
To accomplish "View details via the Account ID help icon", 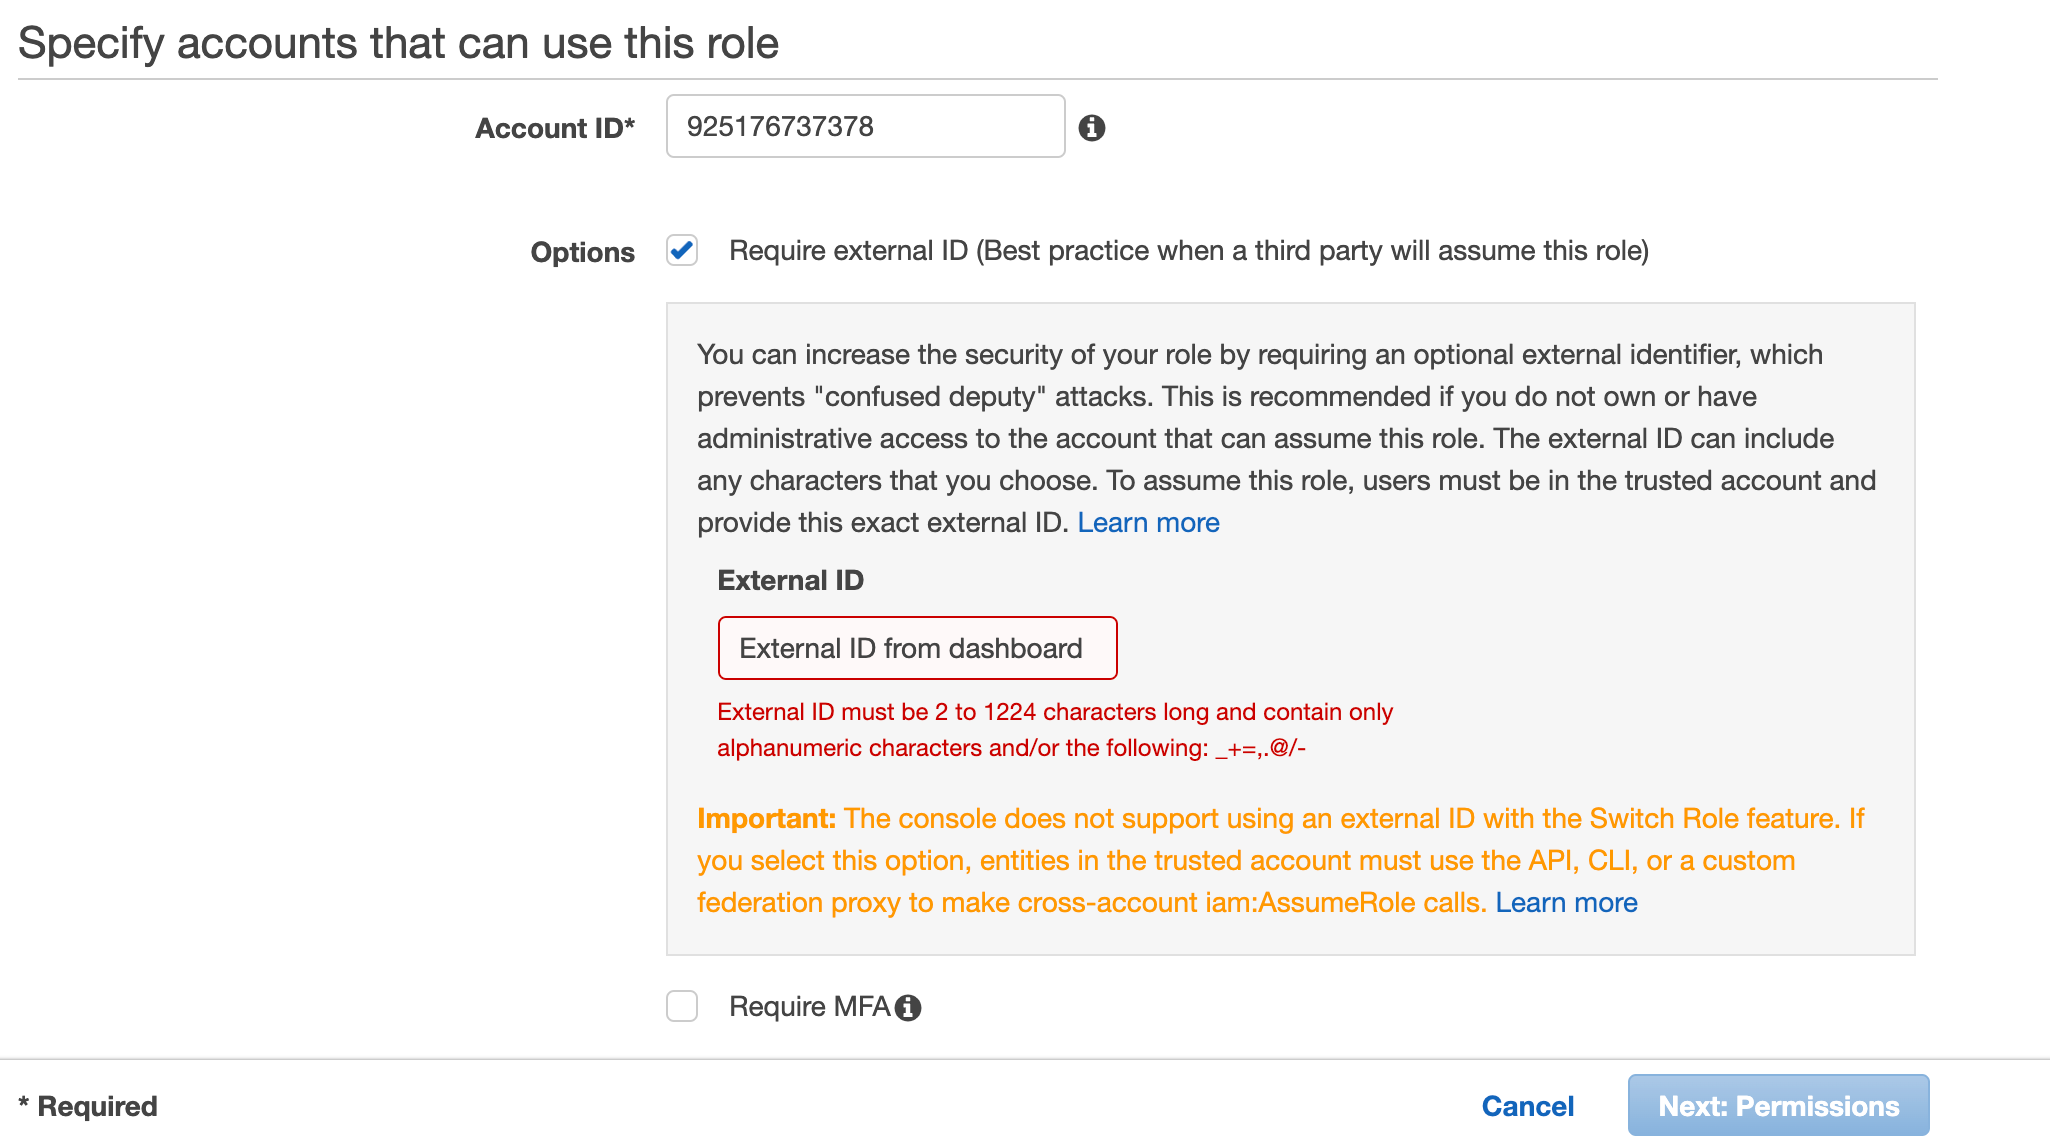I will coord(1092,127).
